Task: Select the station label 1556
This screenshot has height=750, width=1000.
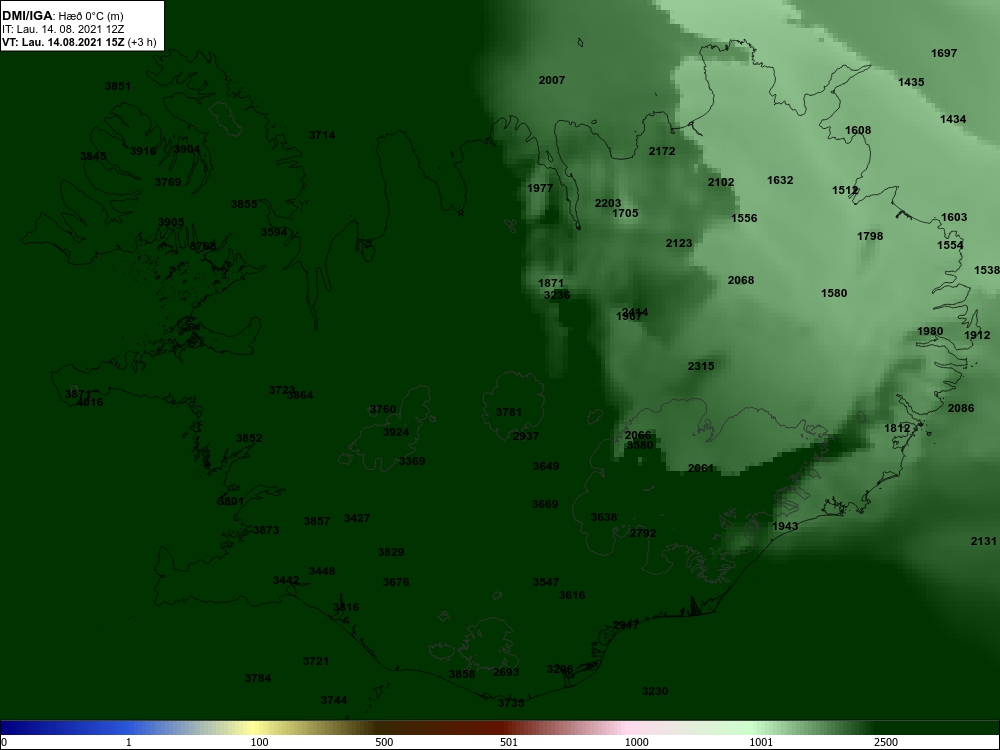Action: click(744, 218)
